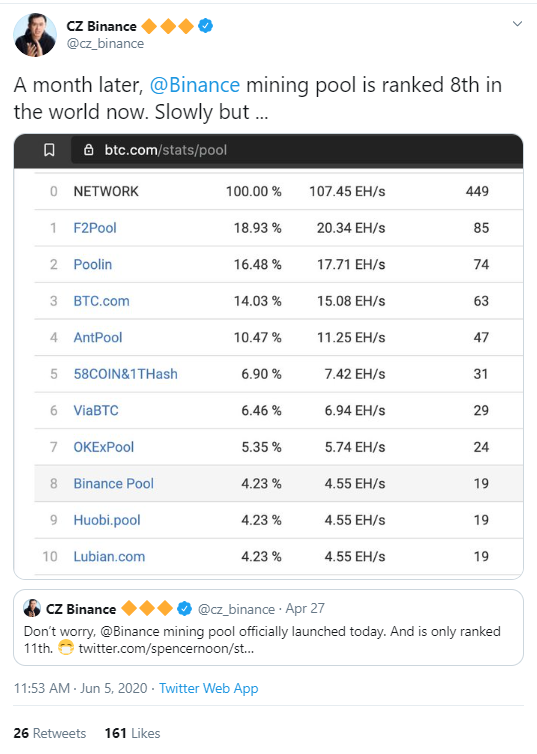Screen dimensions: 537x754
Task: Open the F2Pool link
Action: pyautogui.click(x=95, y=228)
